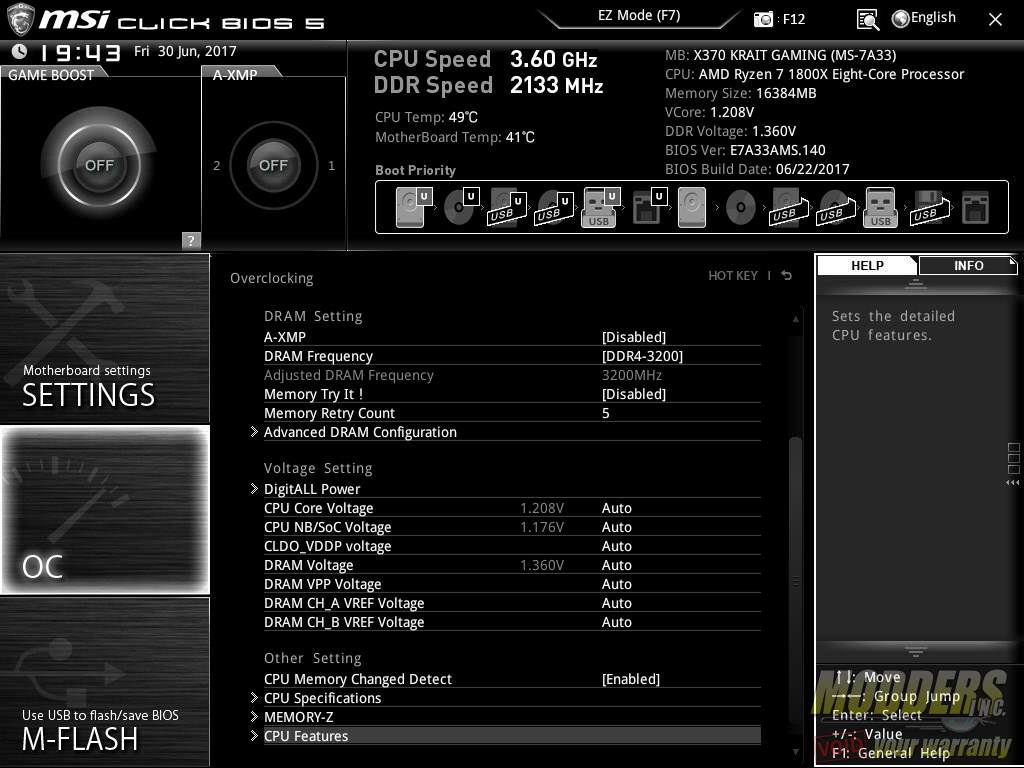Screen dimensions: 1024x768
Task: Select the USB floppy boot device icon
Action: pyautogui.click(x=929, y=208)
